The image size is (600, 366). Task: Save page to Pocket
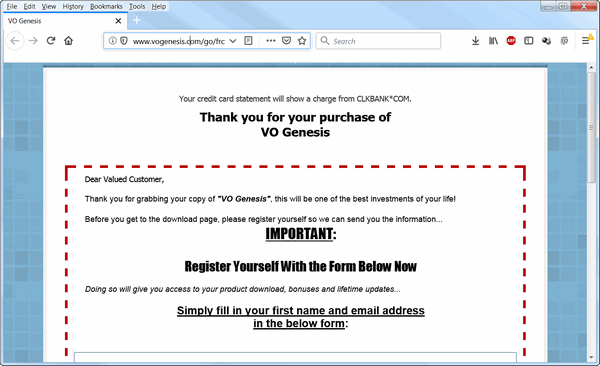click(x=286, y=41)
